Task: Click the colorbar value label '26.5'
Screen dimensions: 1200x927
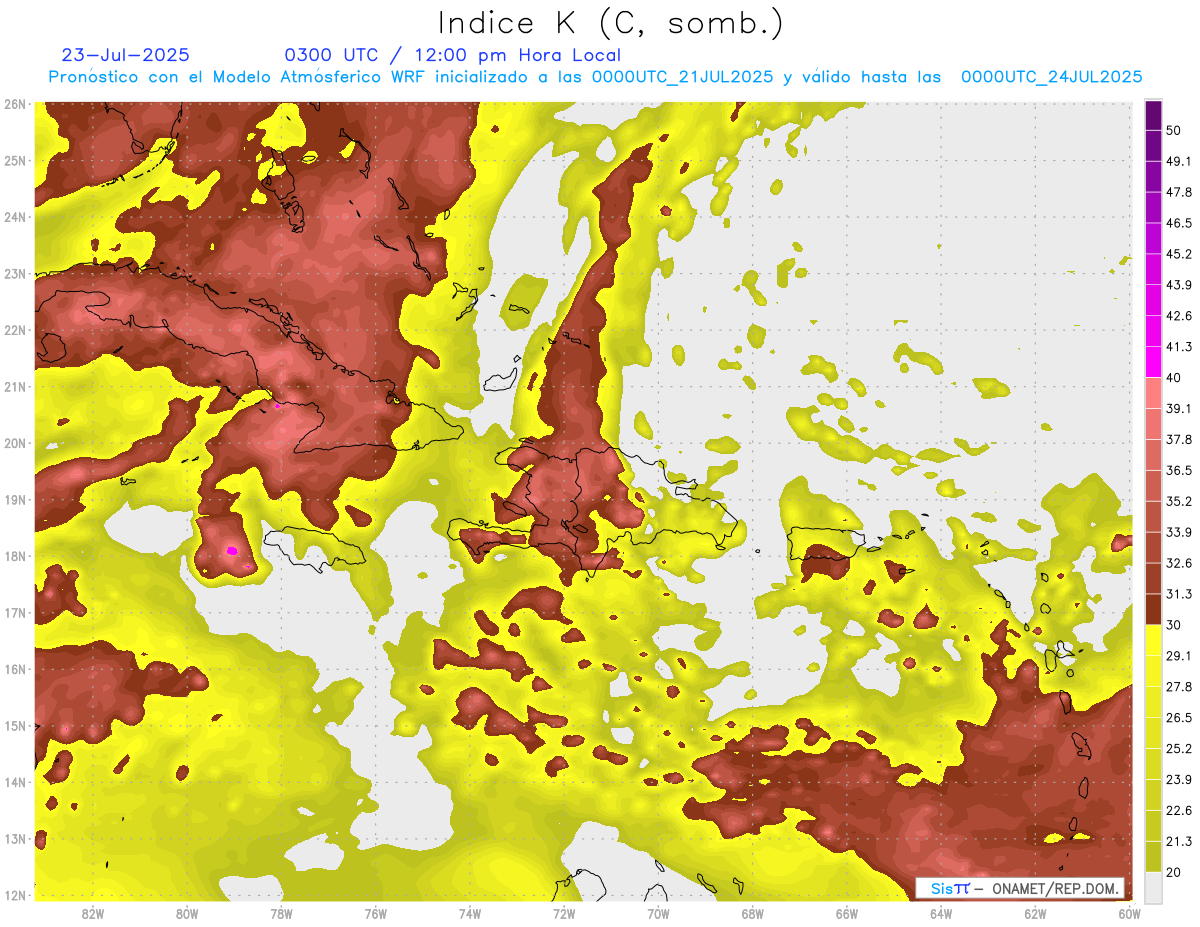Action: click(x=1178, y=717)
